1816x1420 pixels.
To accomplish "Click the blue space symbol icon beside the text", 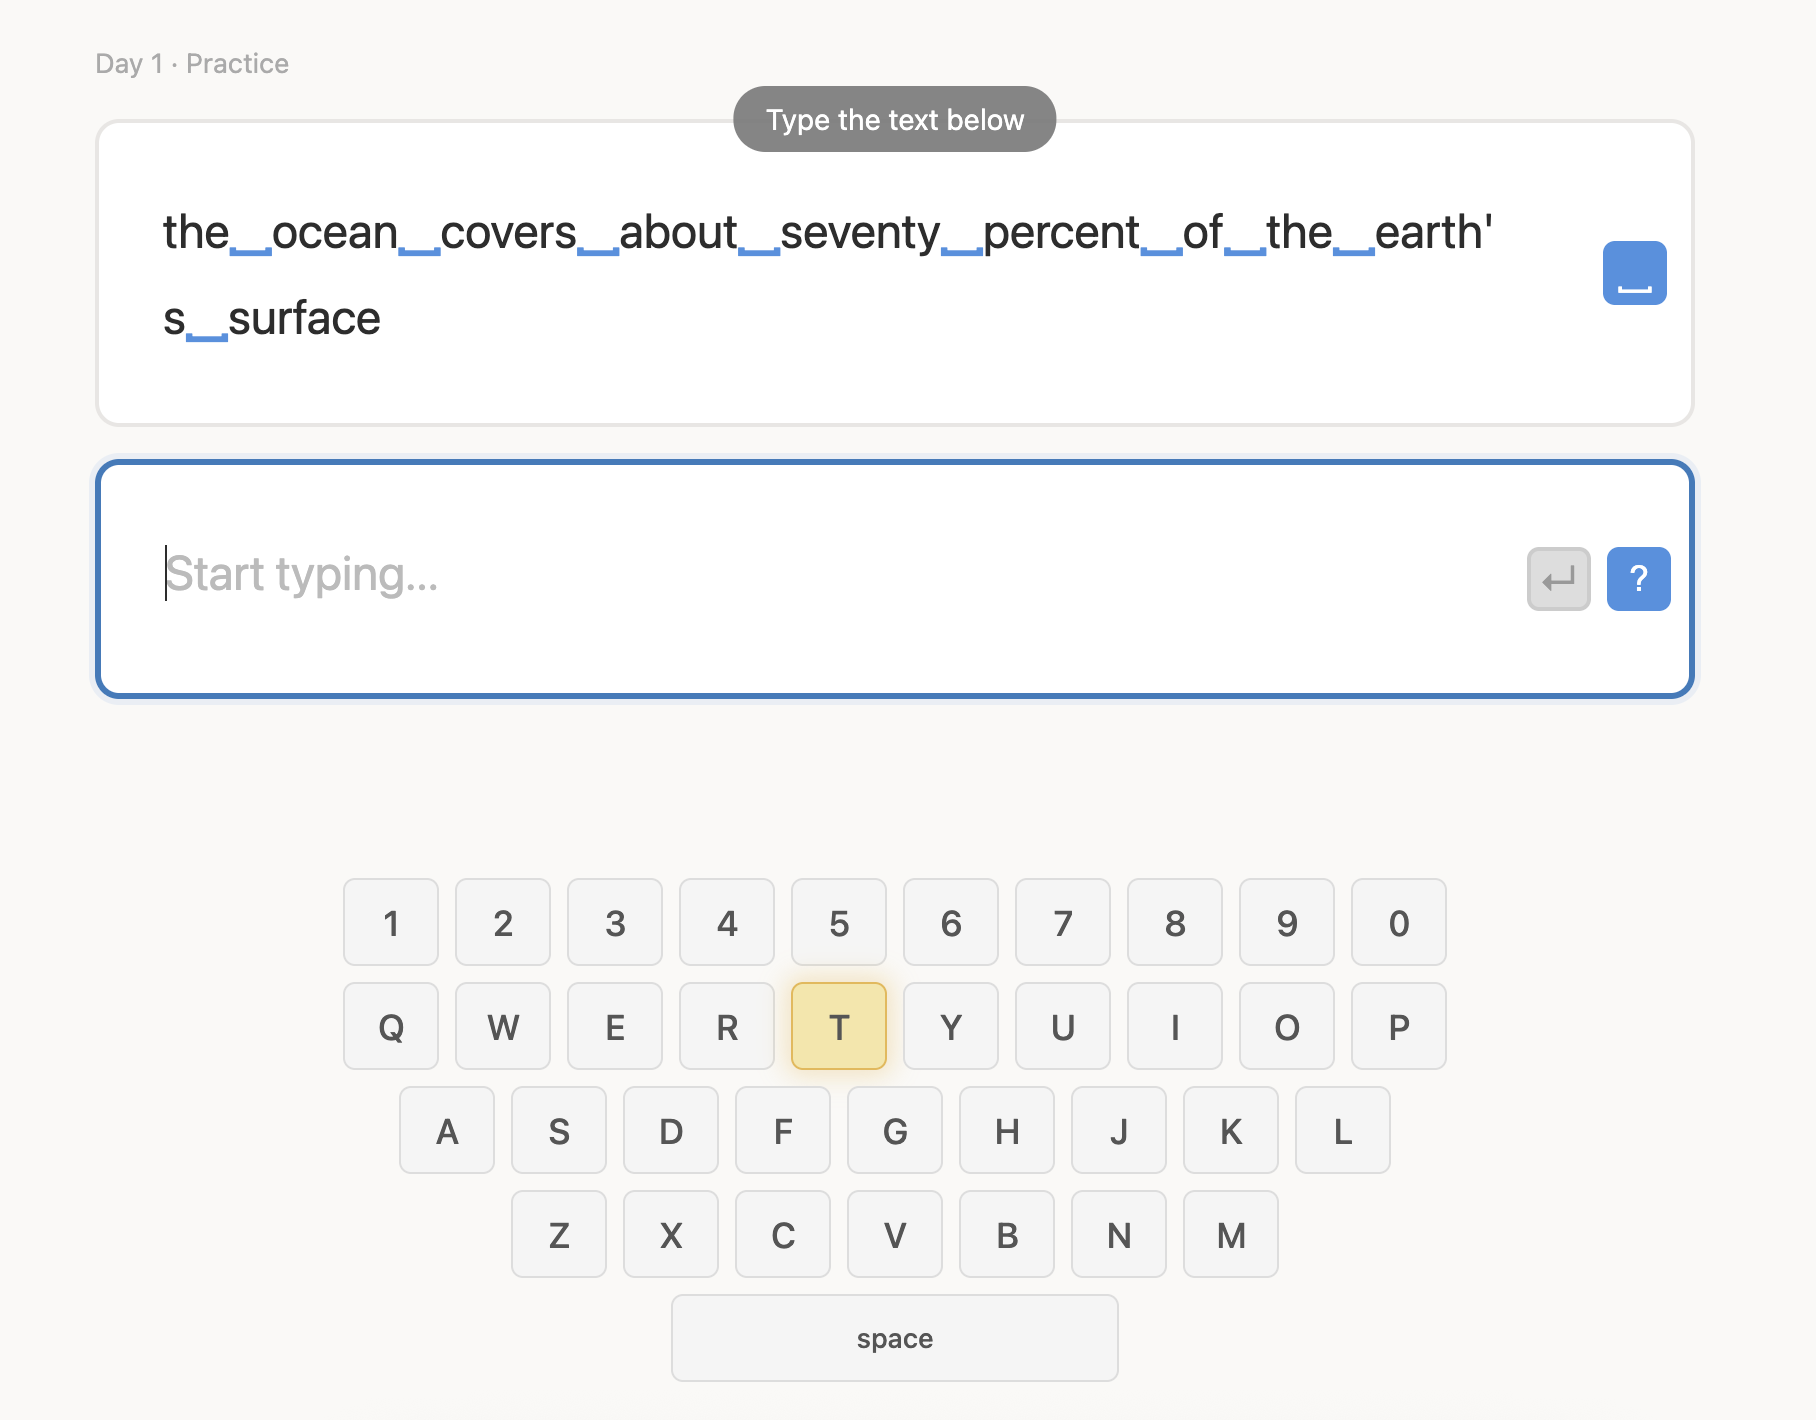I will pyautogui.click(x=1633, y=272).
